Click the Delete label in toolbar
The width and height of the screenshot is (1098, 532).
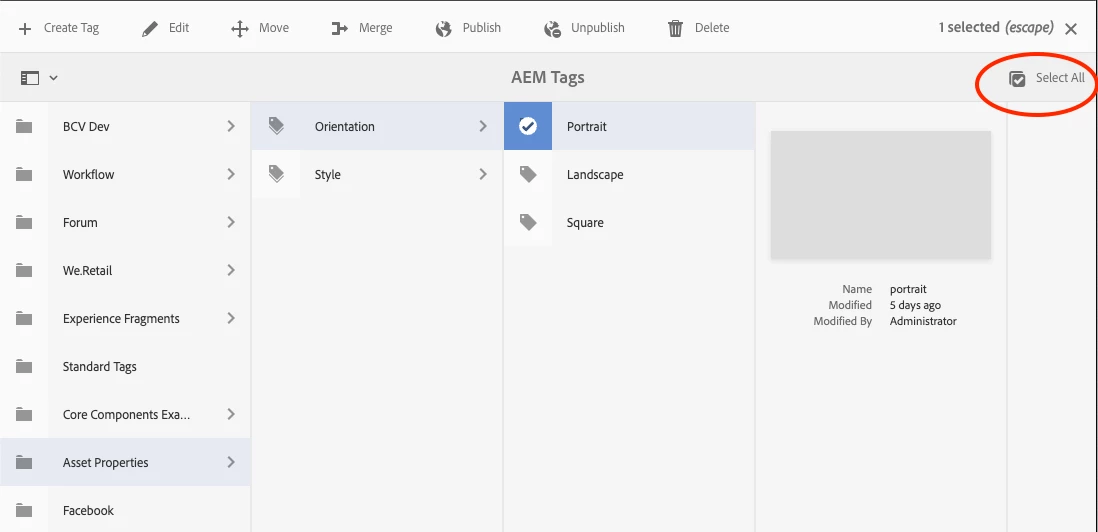point(712,28)
